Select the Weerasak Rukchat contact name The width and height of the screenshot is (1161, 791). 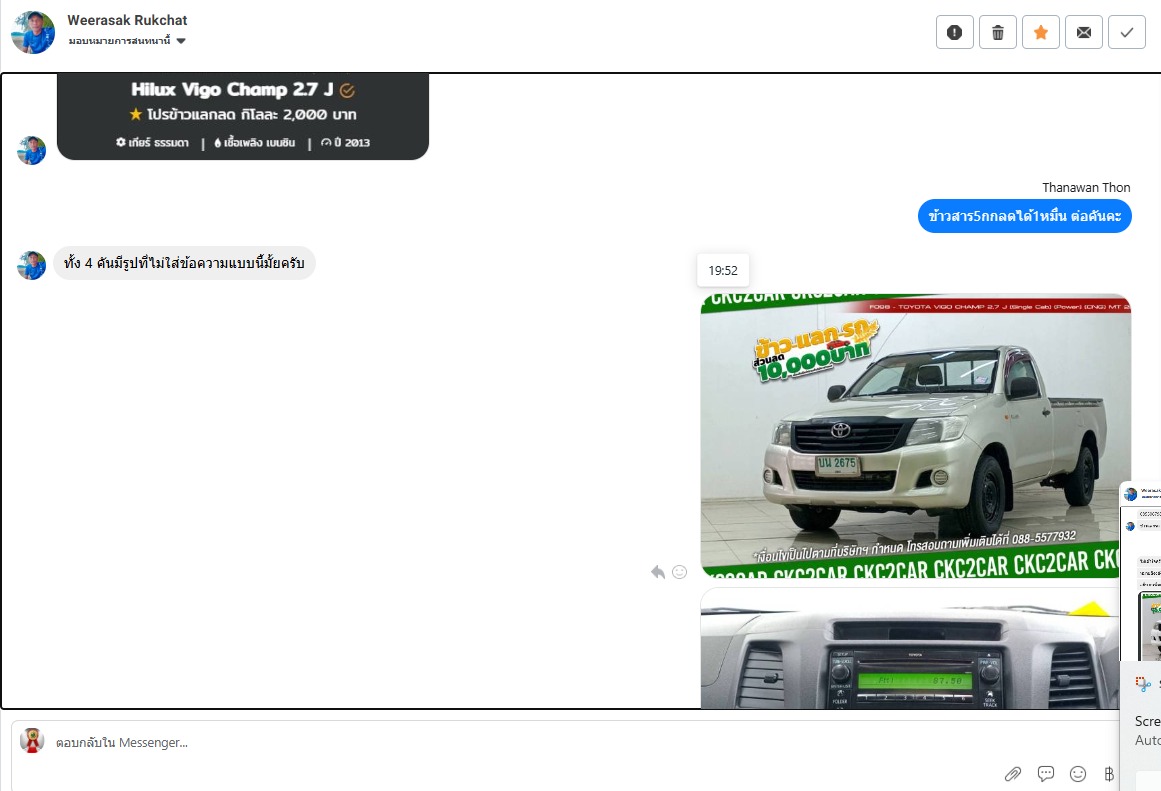pos(127,20)
